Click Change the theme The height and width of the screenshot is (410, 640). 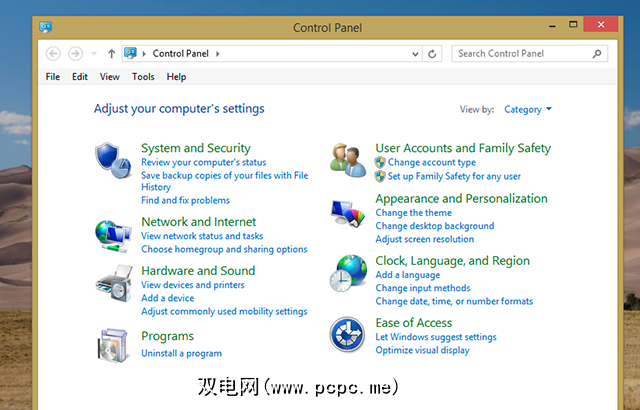(x=413, y=213)
